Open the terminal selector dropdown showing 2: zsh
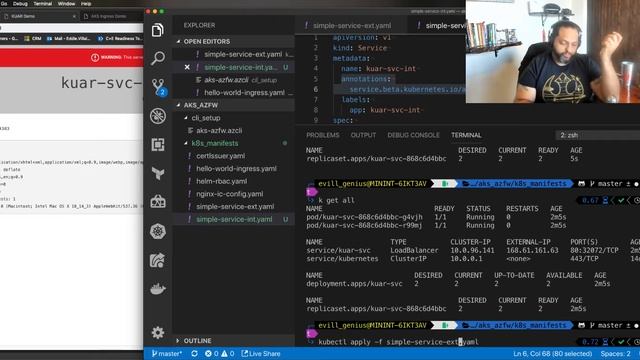Viewport: 640px width, 360px height. tap(598, 135)
